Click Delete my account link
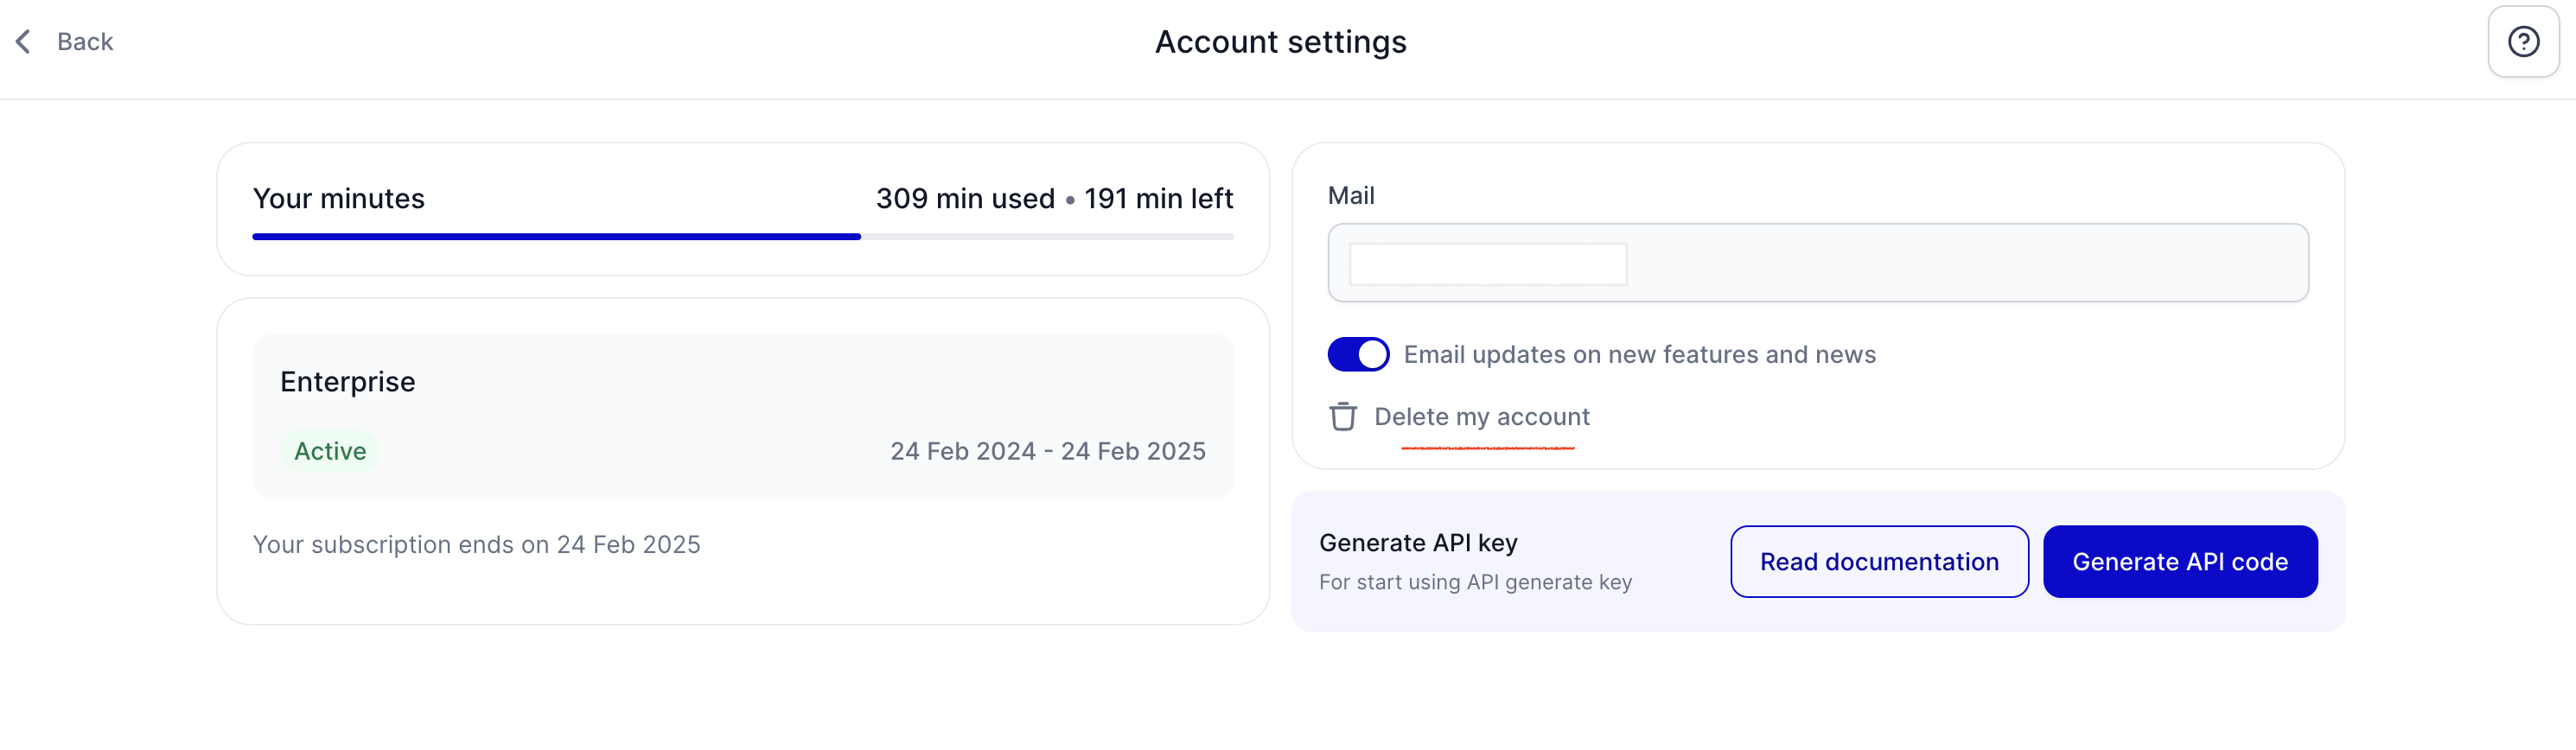Image resolution: width=2576 pixels, height=750 pixels. click(x=1481, y=417)
